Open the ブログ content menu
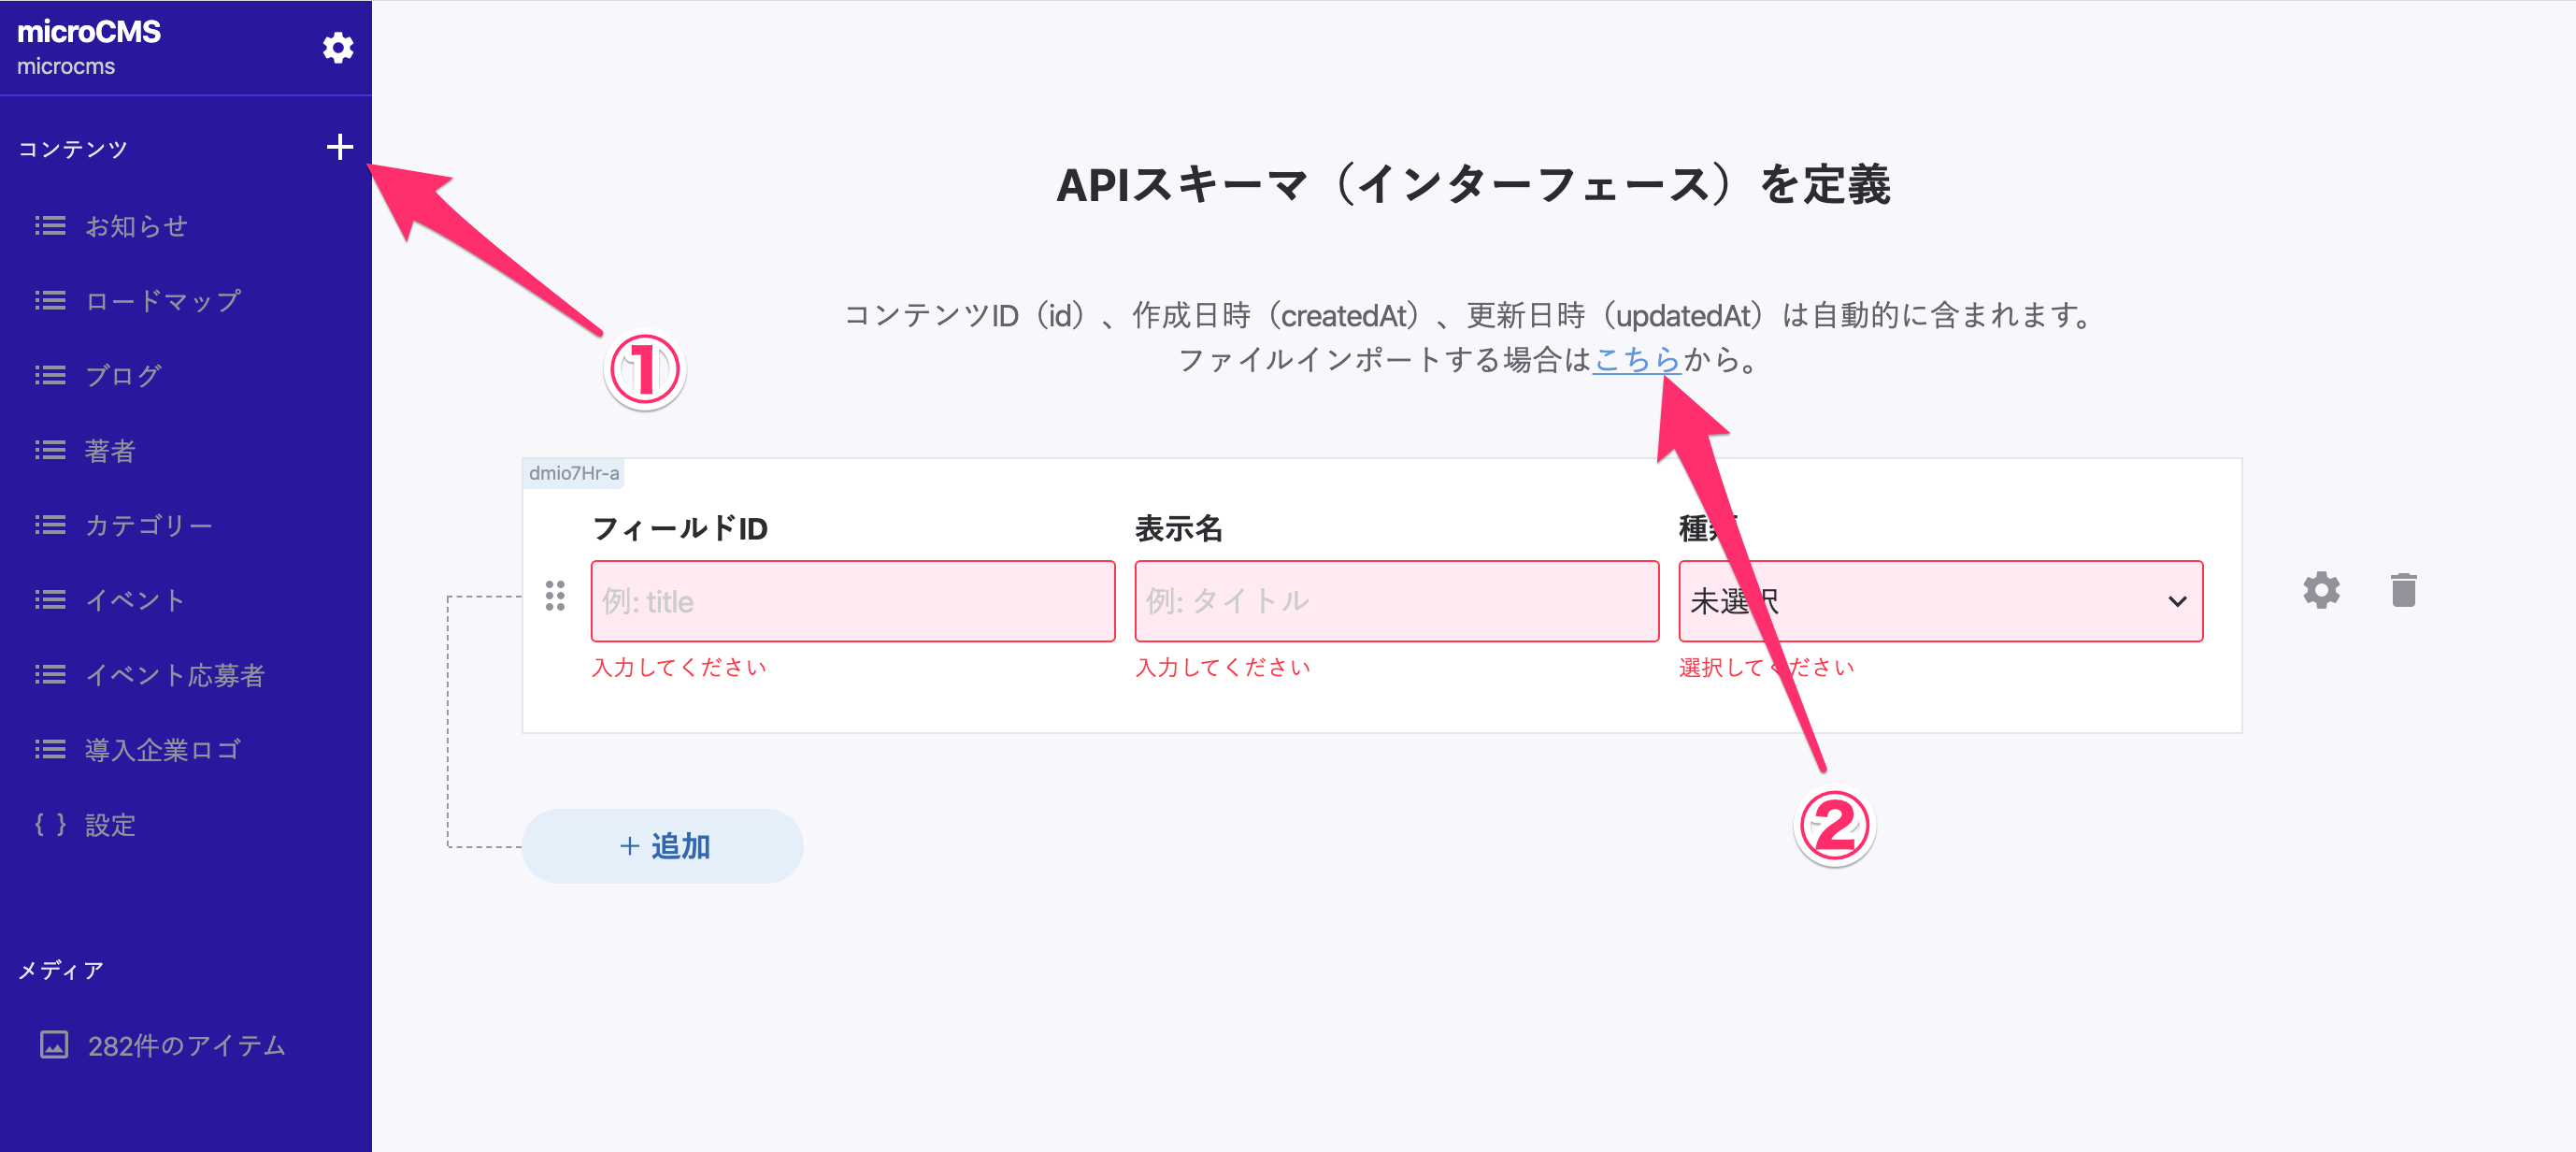This screenshot has height=1152, width=2576. click(123, 376)
